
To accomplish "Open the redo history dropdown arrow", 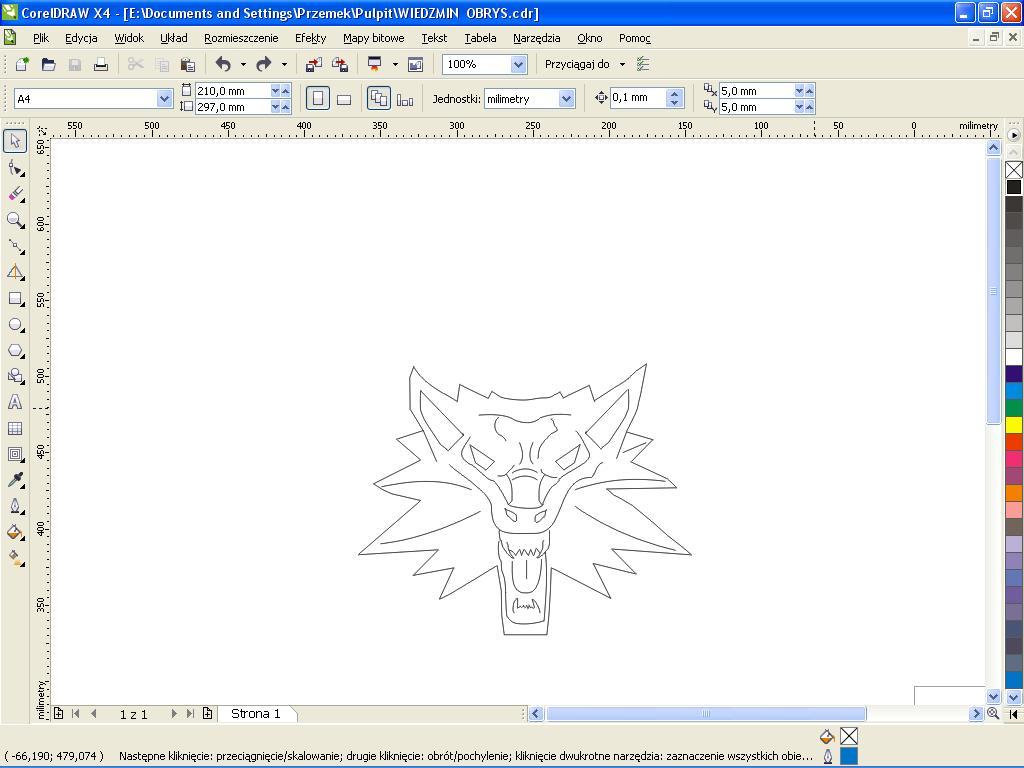I will click(284, 64).
